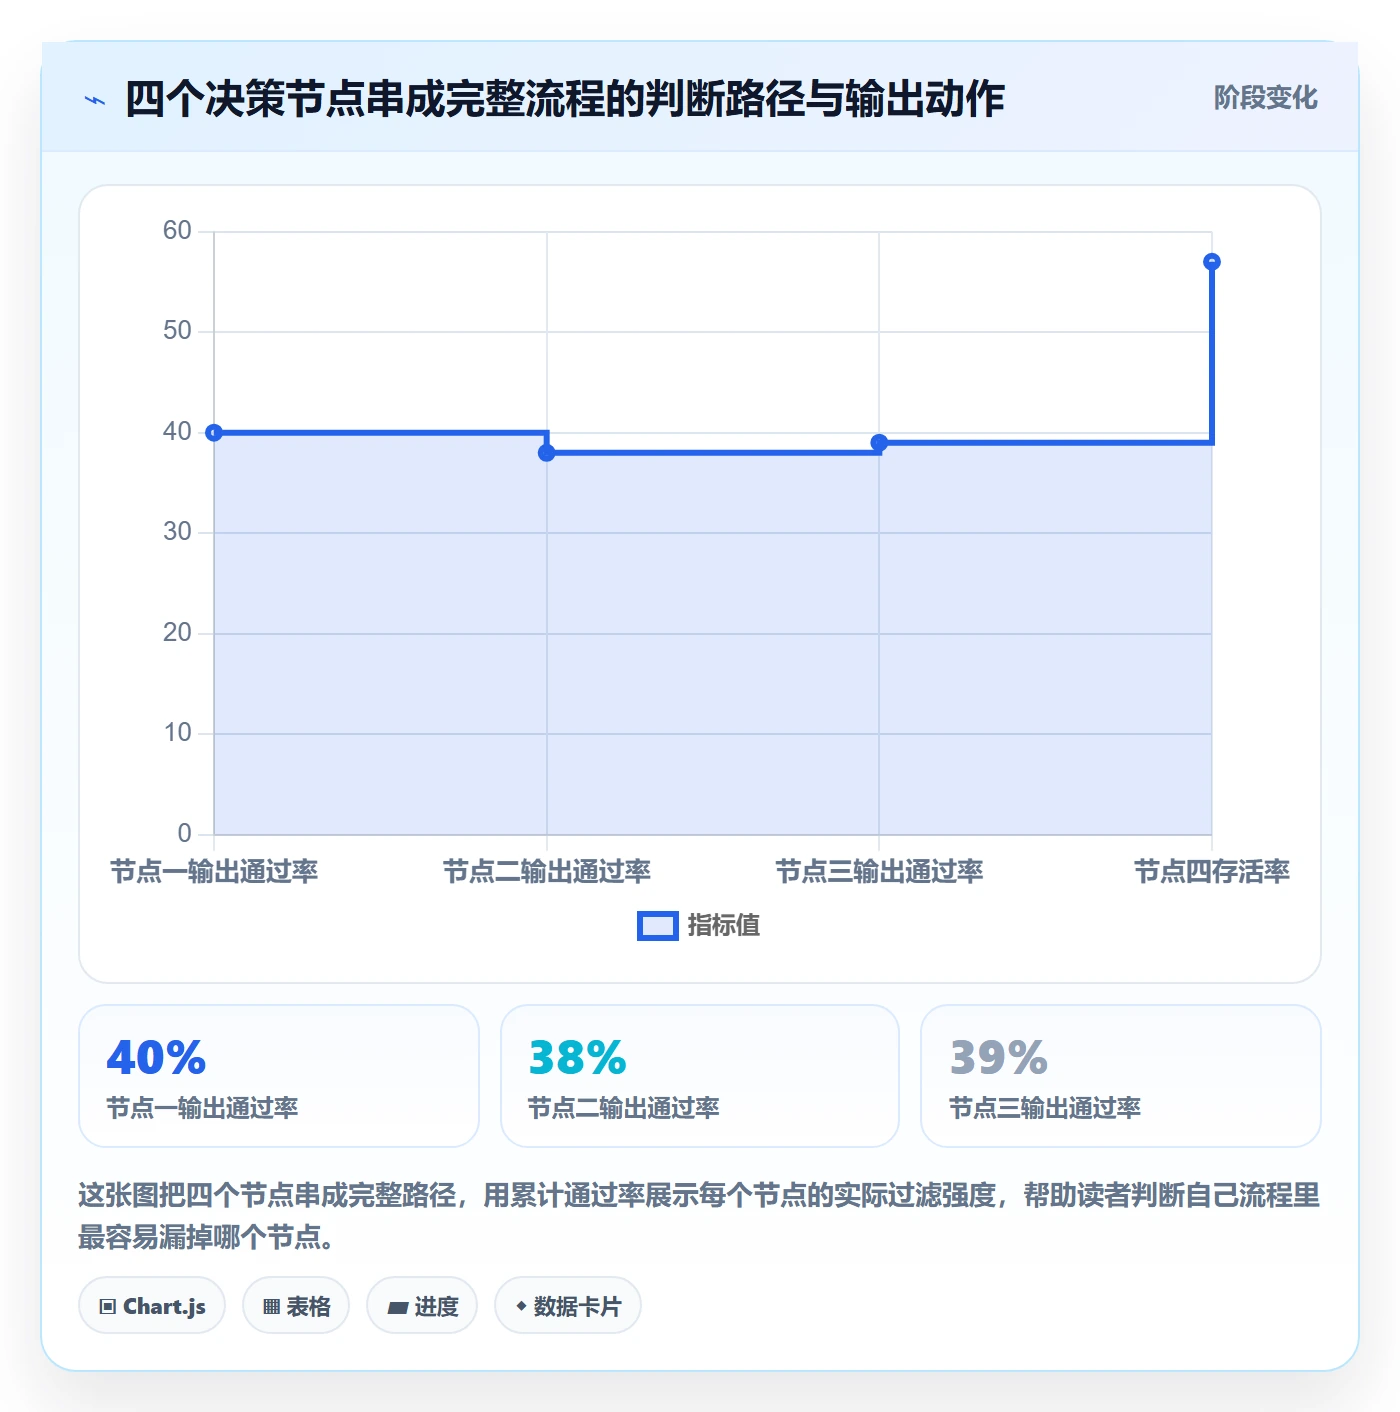Click the 节点四存活率 axis label
This screenshot has height=1412, width=1400.
click(x=1212, y=872)
